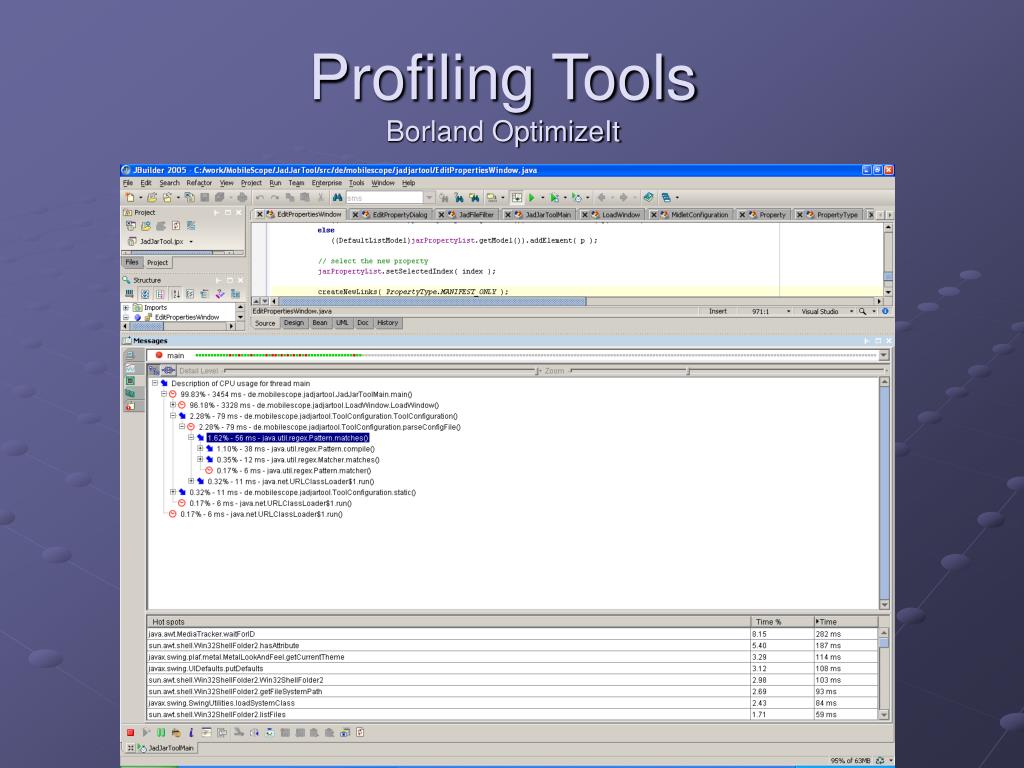This screenshot has height=768, width=1024.
Task: Switch to the MidletConfiguration editor tab
Action: [694, 214]
